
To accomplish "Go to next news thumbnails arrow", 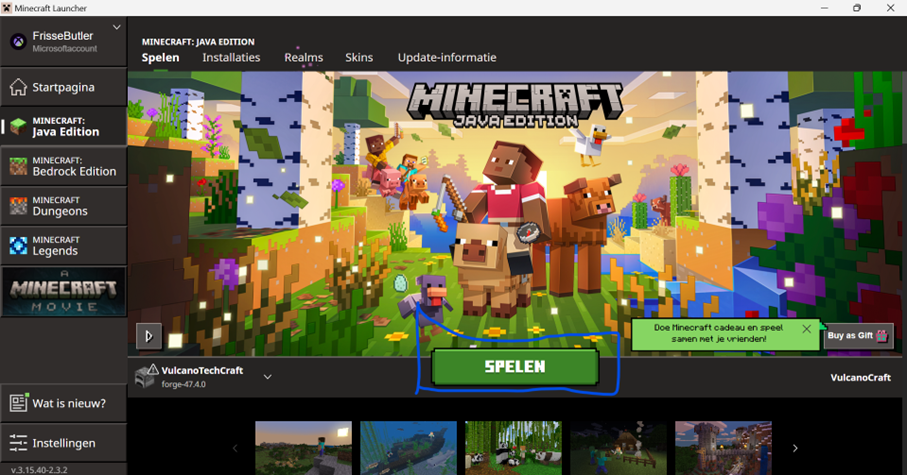I will [795, 448].
